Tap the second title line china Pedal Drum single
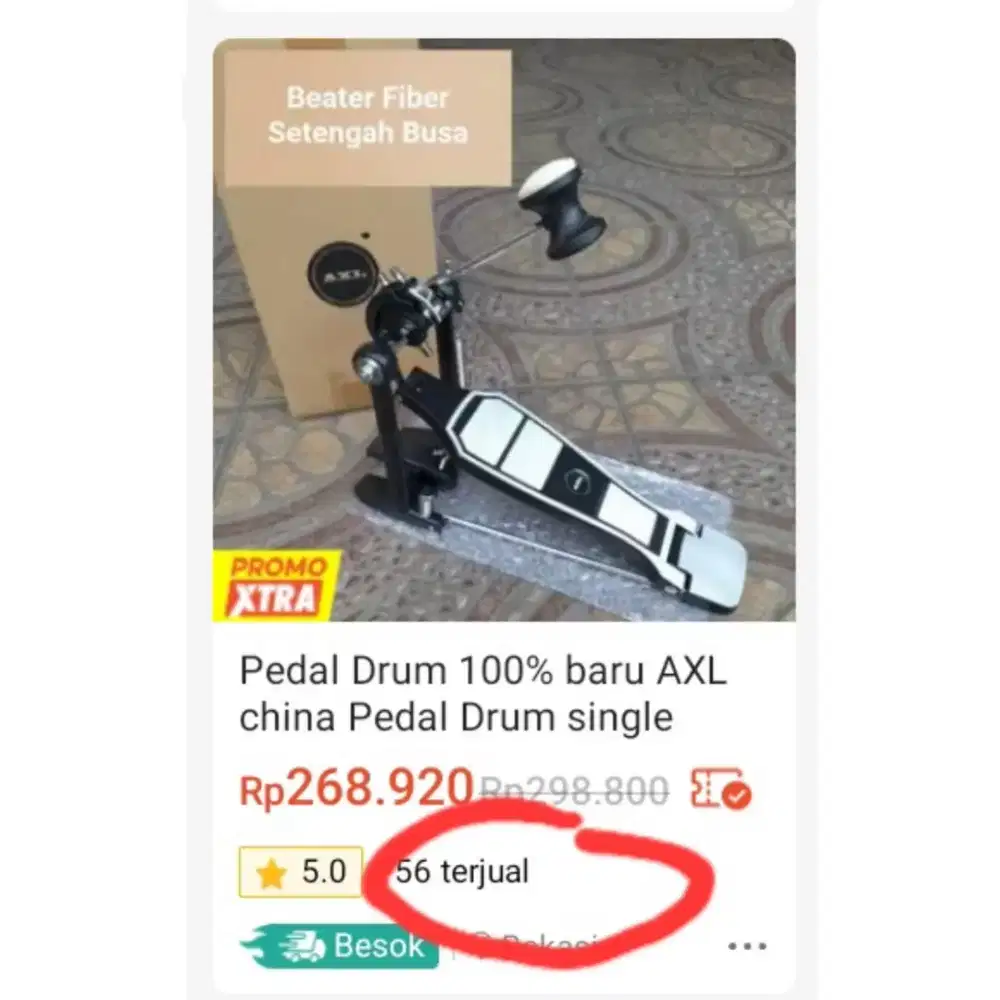Image resolution: width=1000 pixels, height=1000 pixels. 456,717
